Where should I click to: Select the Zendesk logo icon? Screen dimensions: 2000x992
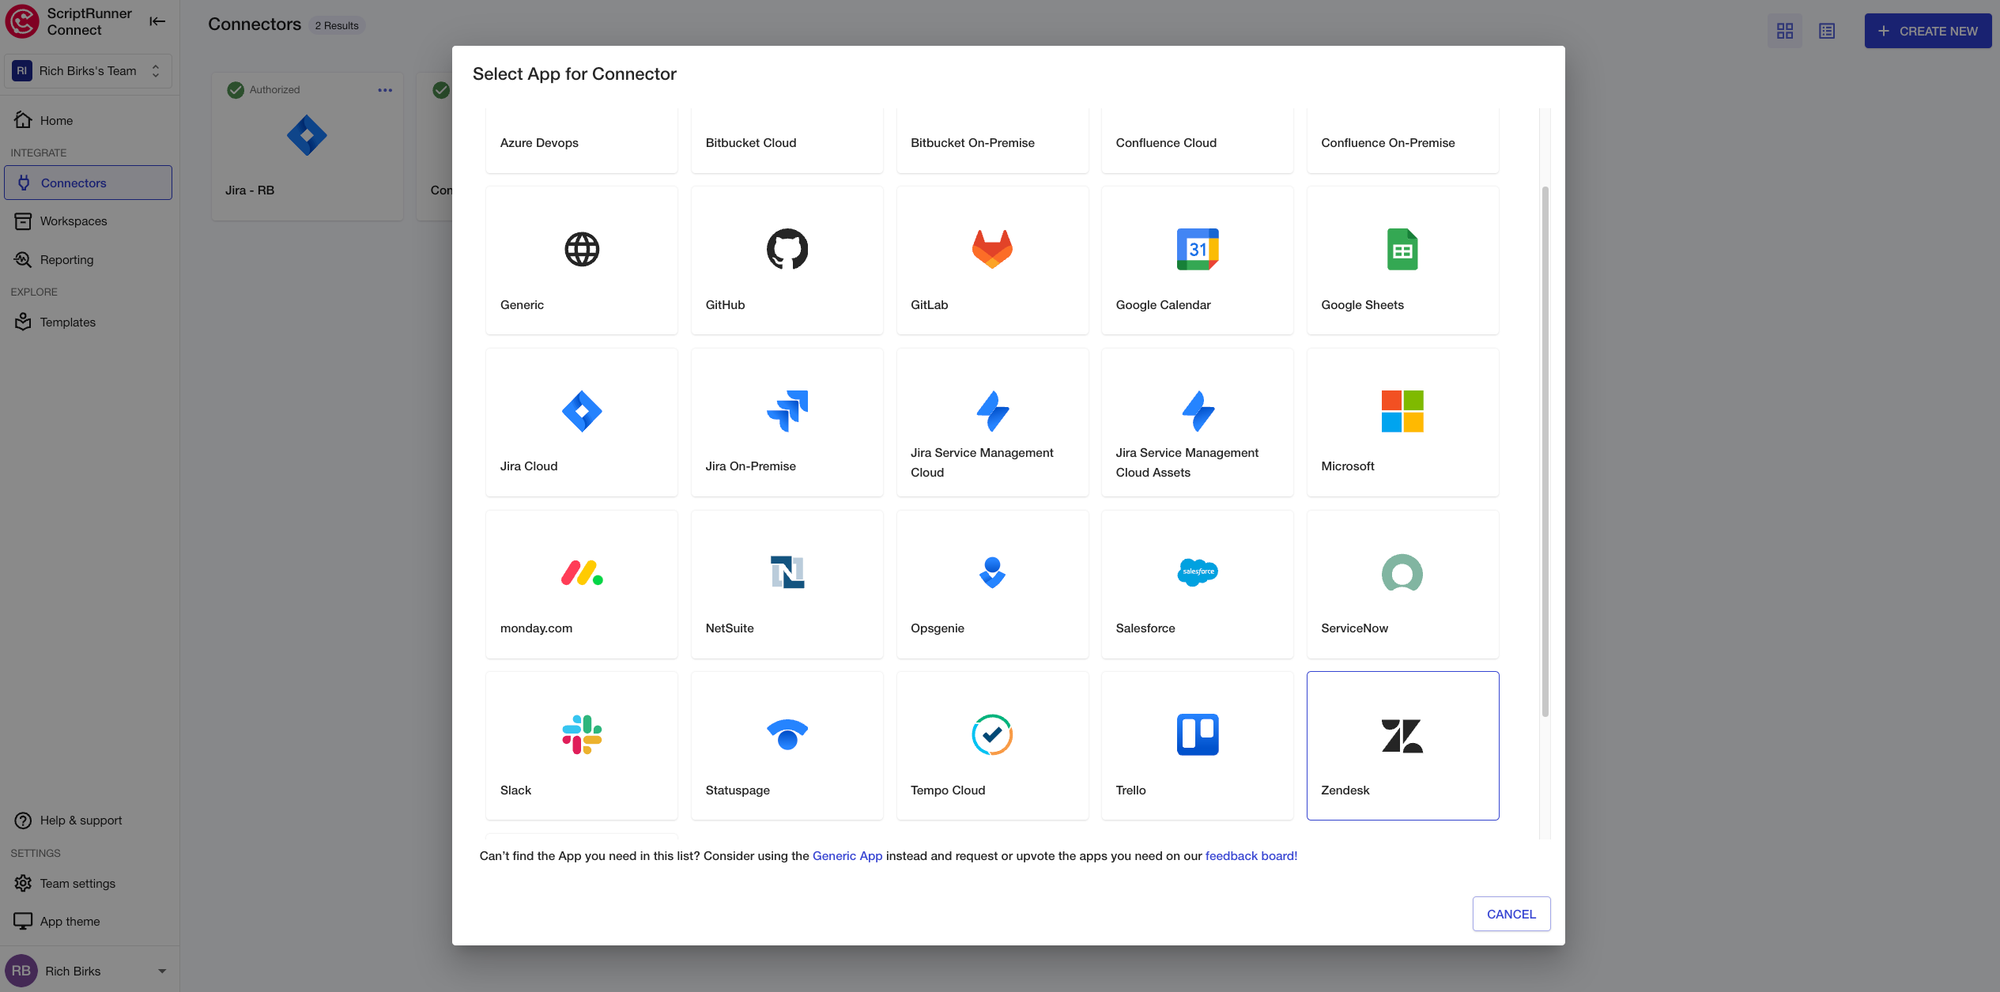pyautogui.click(x=1402, y=735)
